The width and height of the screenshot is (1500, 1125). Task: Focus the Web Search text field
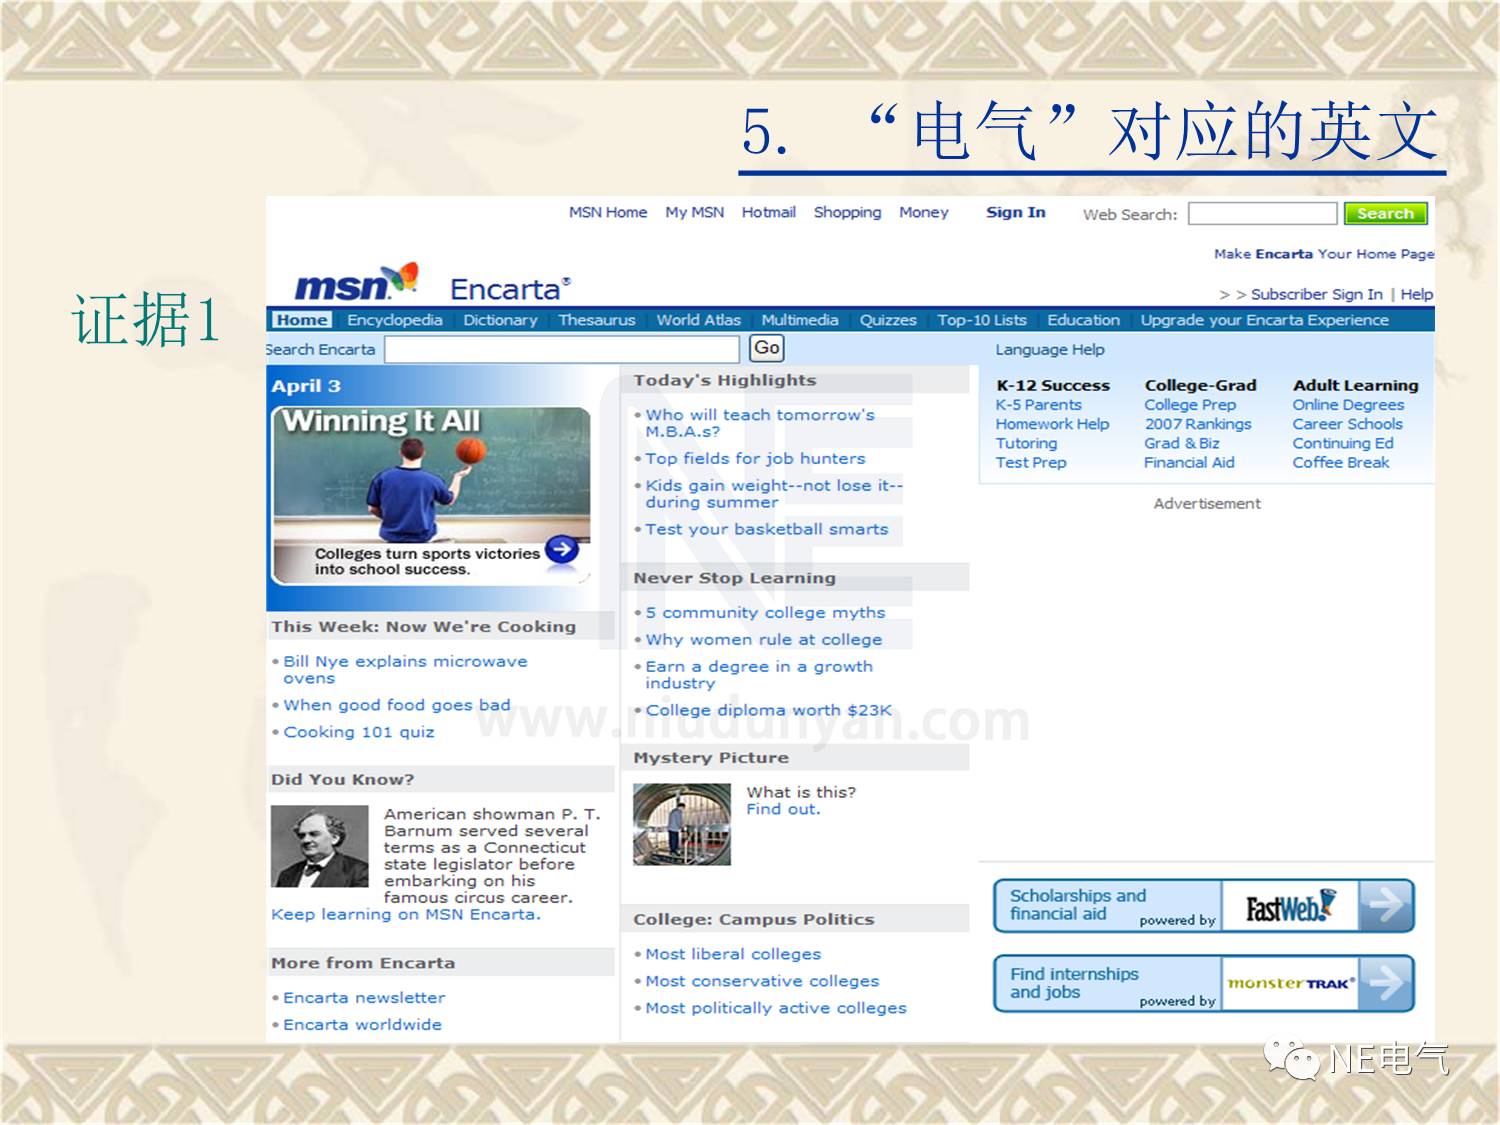[1262, 214]
